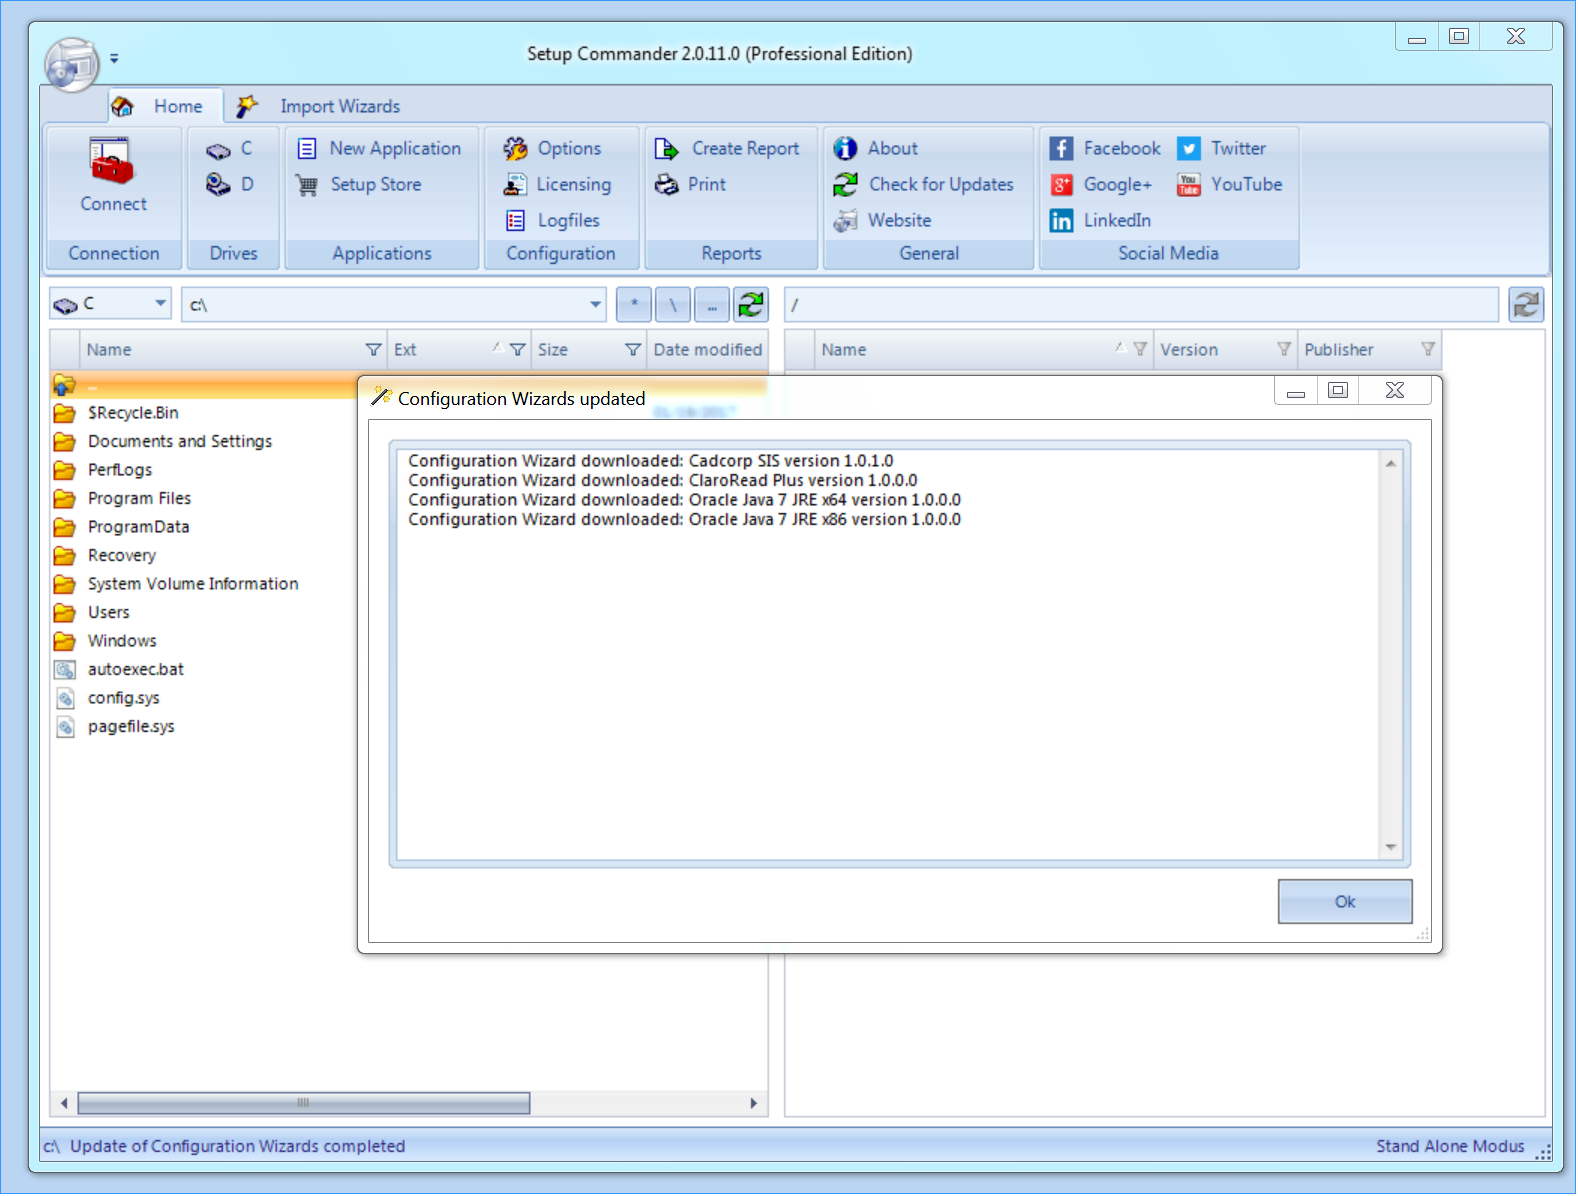Image resolution: width=1578 pixels, height=1196 pixels.
Task: Click Create Report
Action: [x=727, y=149]
